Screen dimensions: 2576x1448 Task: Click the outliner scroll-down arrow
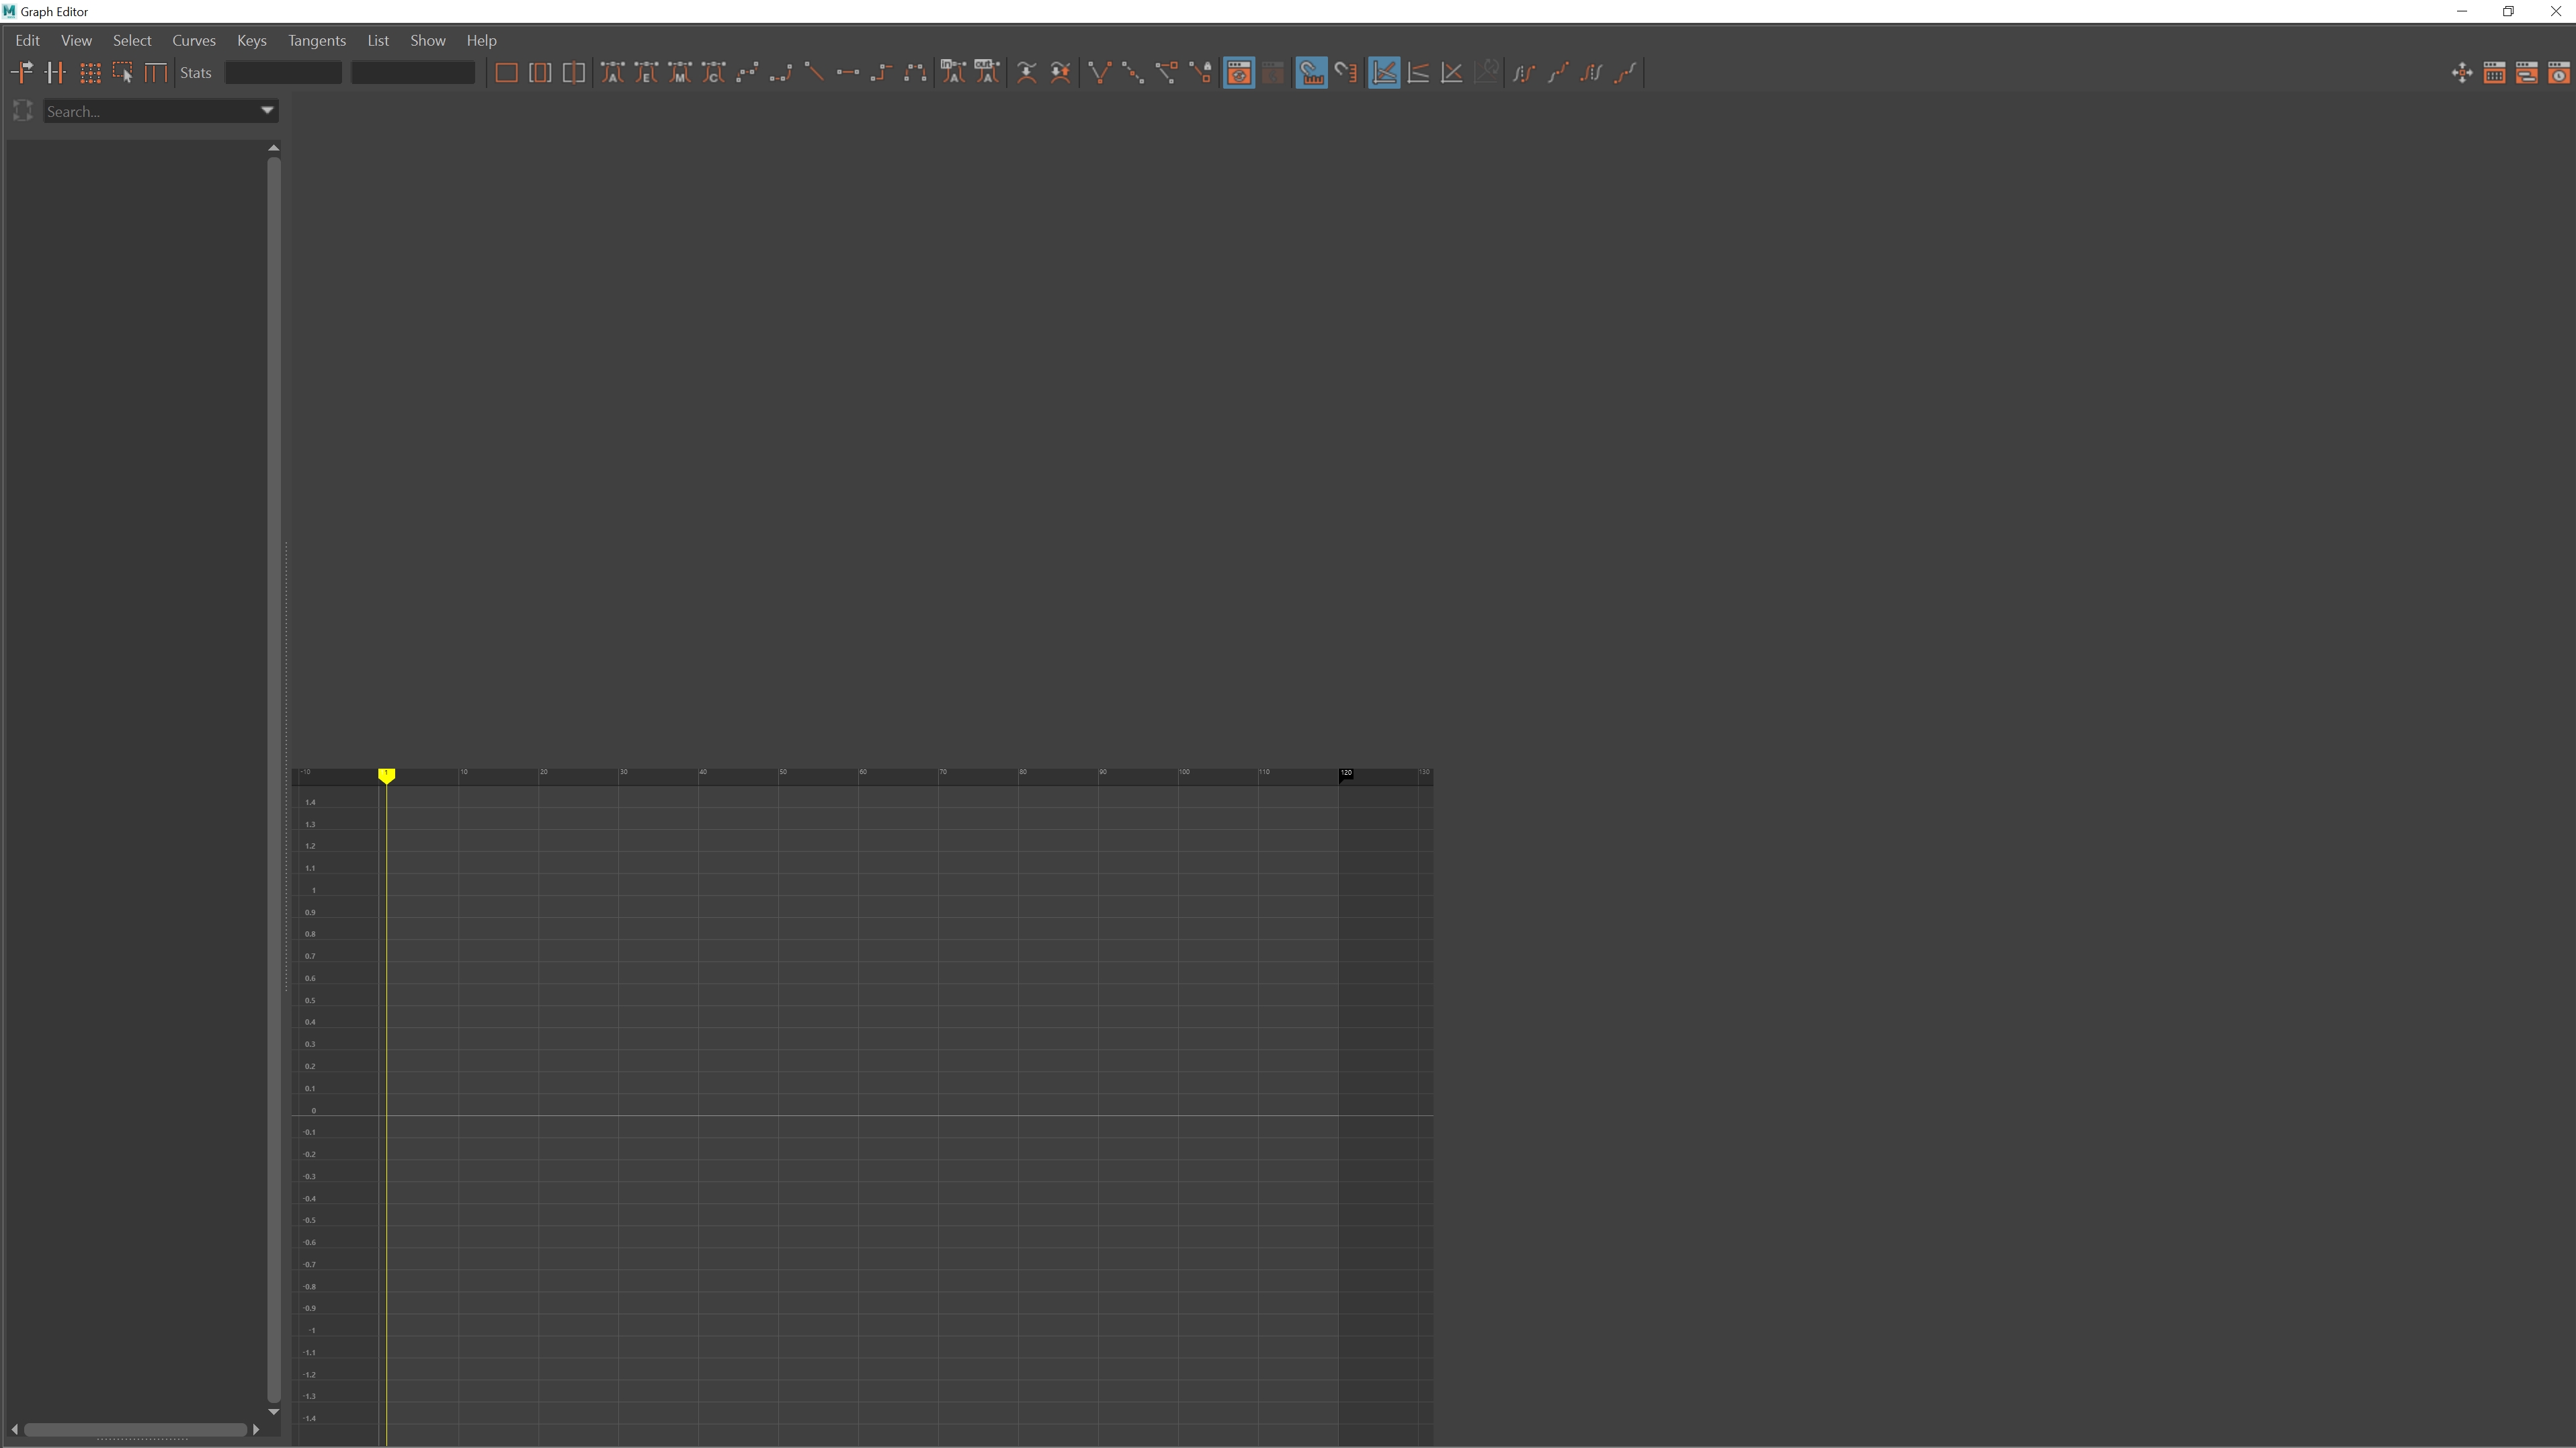(273, 1412)
